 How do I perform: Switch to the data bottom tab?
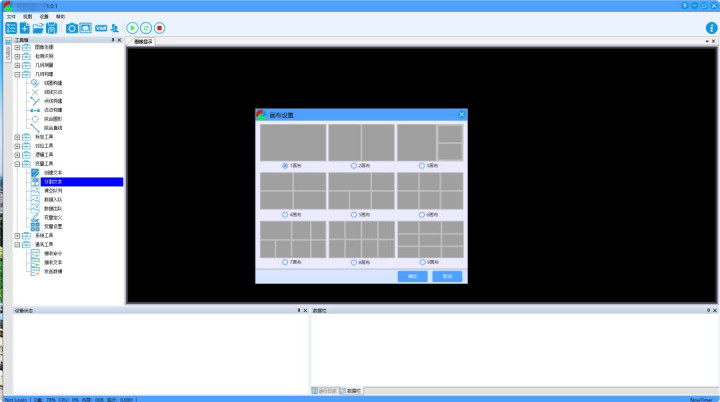click(x=351, y=391)
